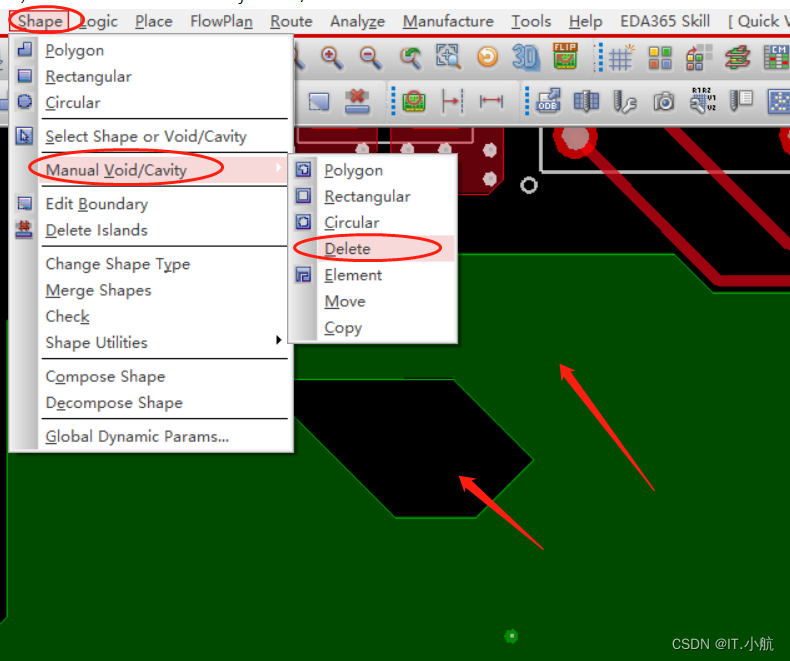This screenshot has height=661, width=790.
Task: Open the Route menu
Action: 291,21
